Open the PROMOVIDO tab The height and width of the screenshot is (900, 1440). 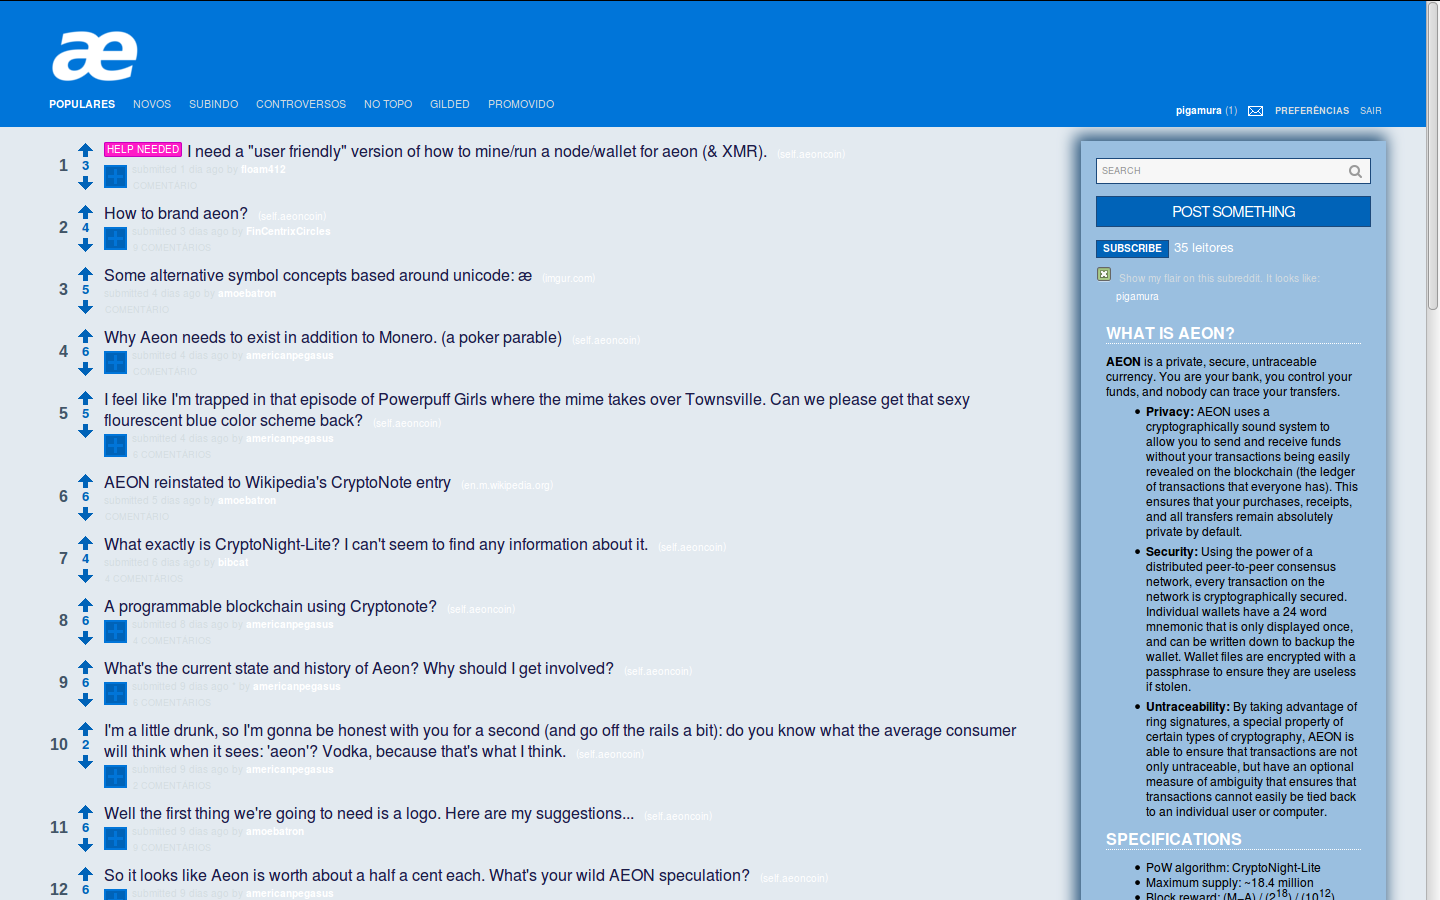point(521,104)
